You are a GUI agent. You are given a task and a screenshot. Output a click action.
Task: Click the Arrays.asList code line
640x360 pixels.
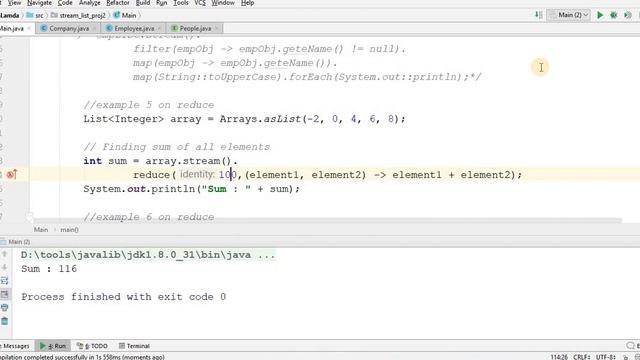(x=244, y=119)
